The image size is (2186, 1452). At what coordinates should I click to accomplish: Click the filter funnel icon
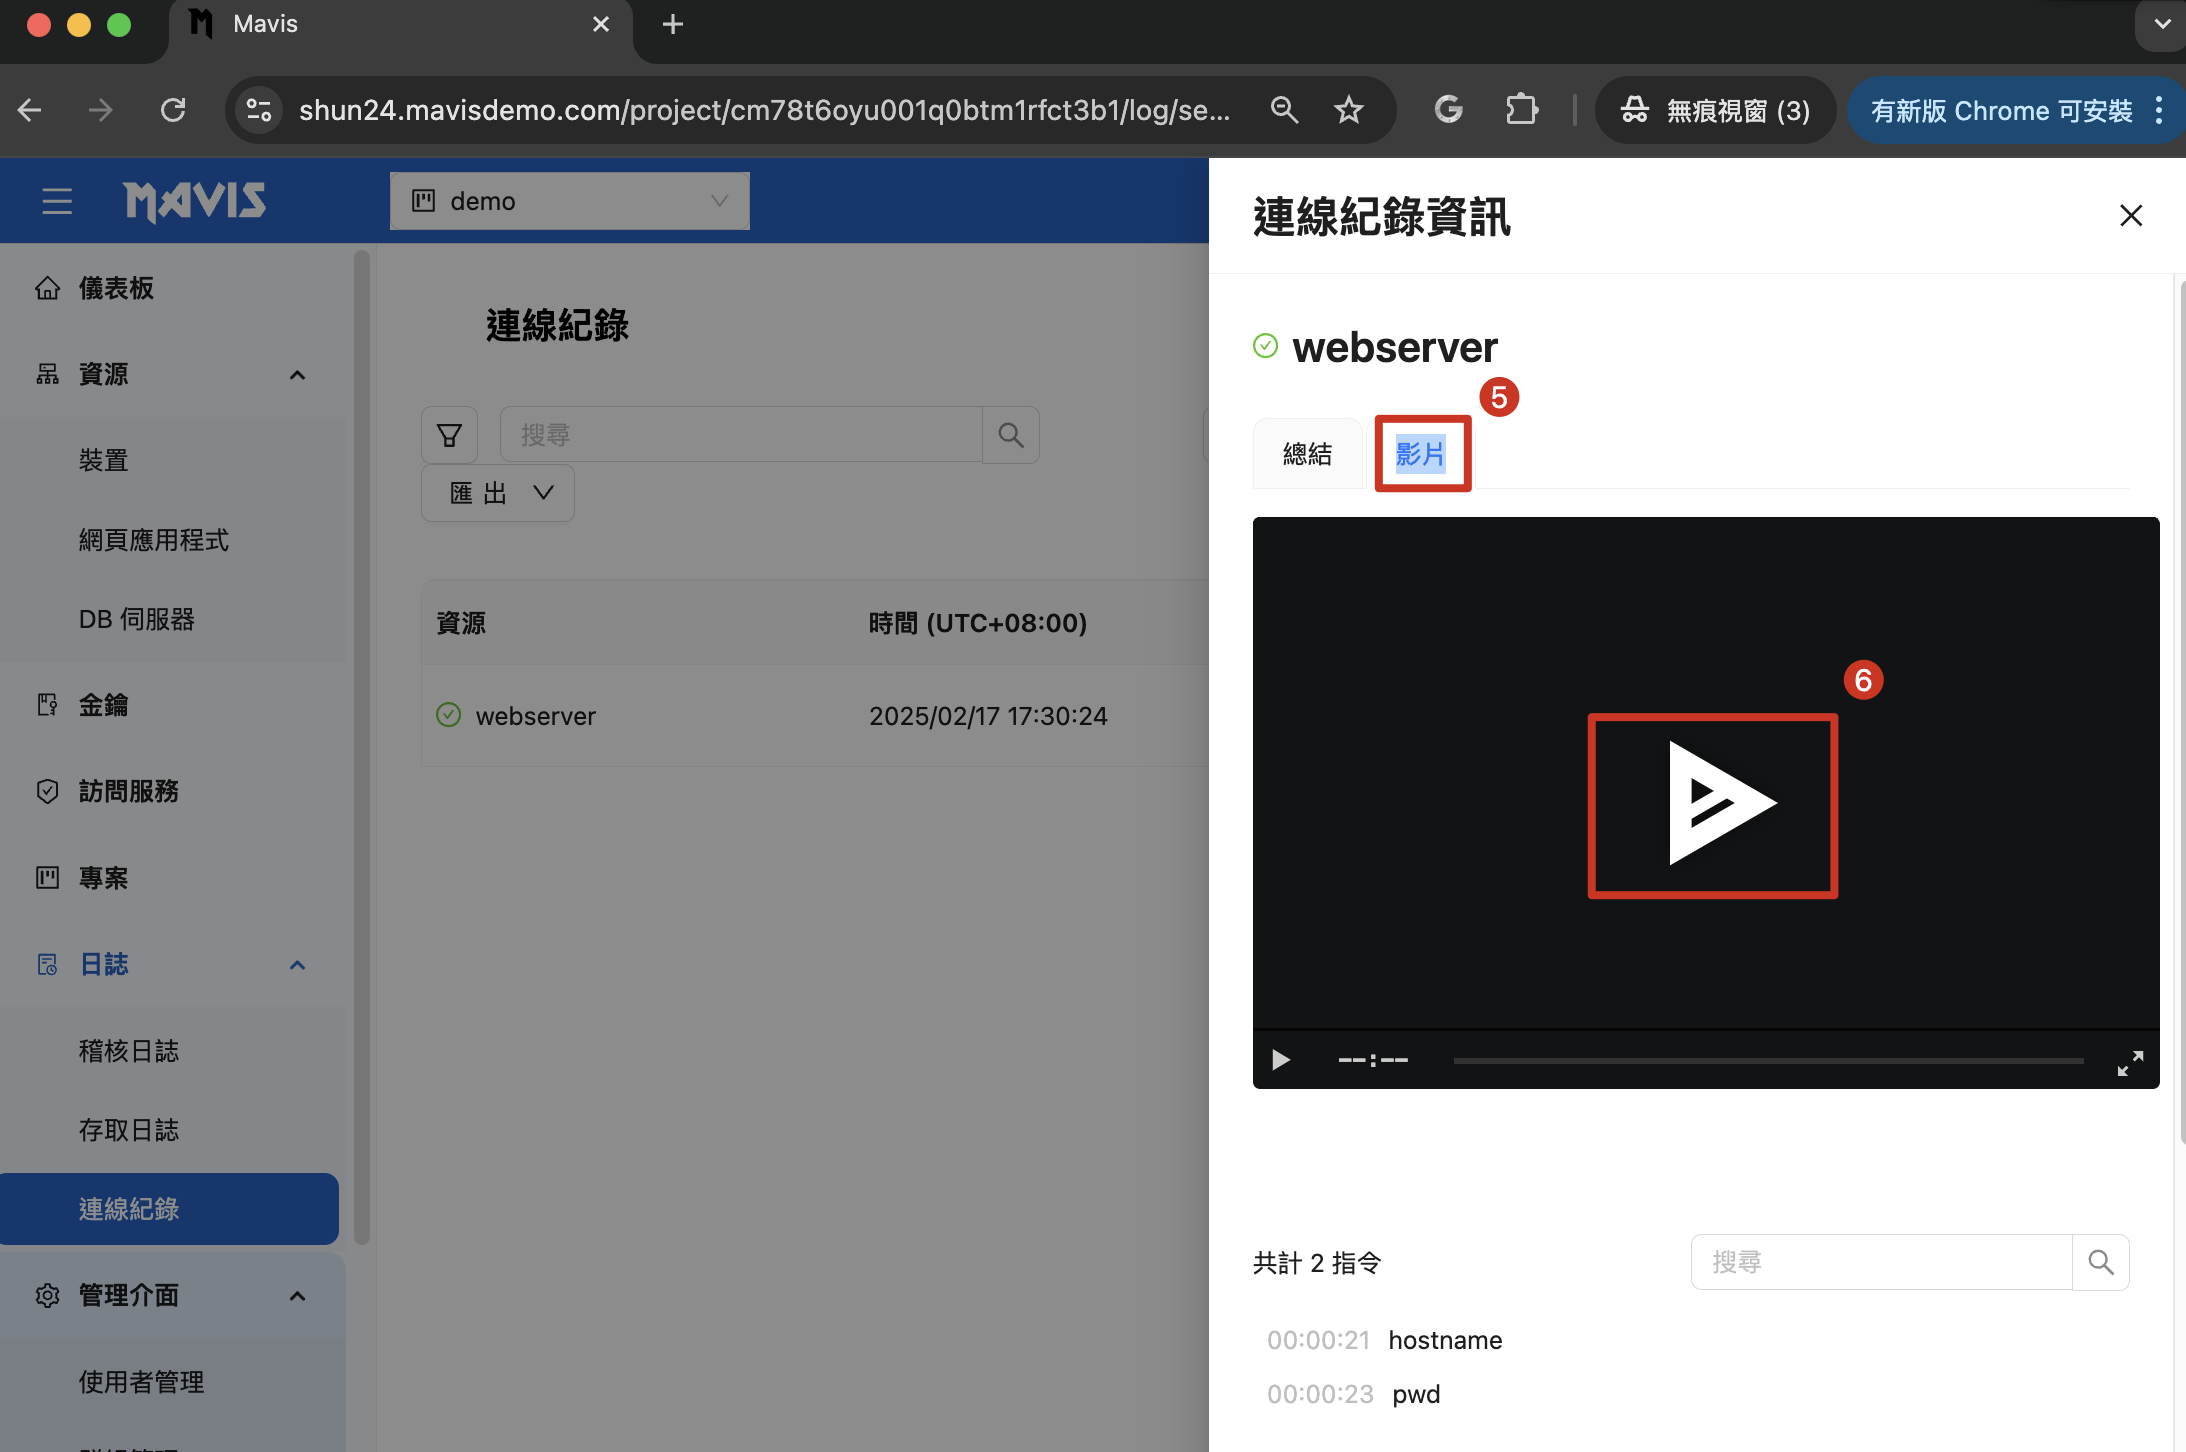pos(449,435)
